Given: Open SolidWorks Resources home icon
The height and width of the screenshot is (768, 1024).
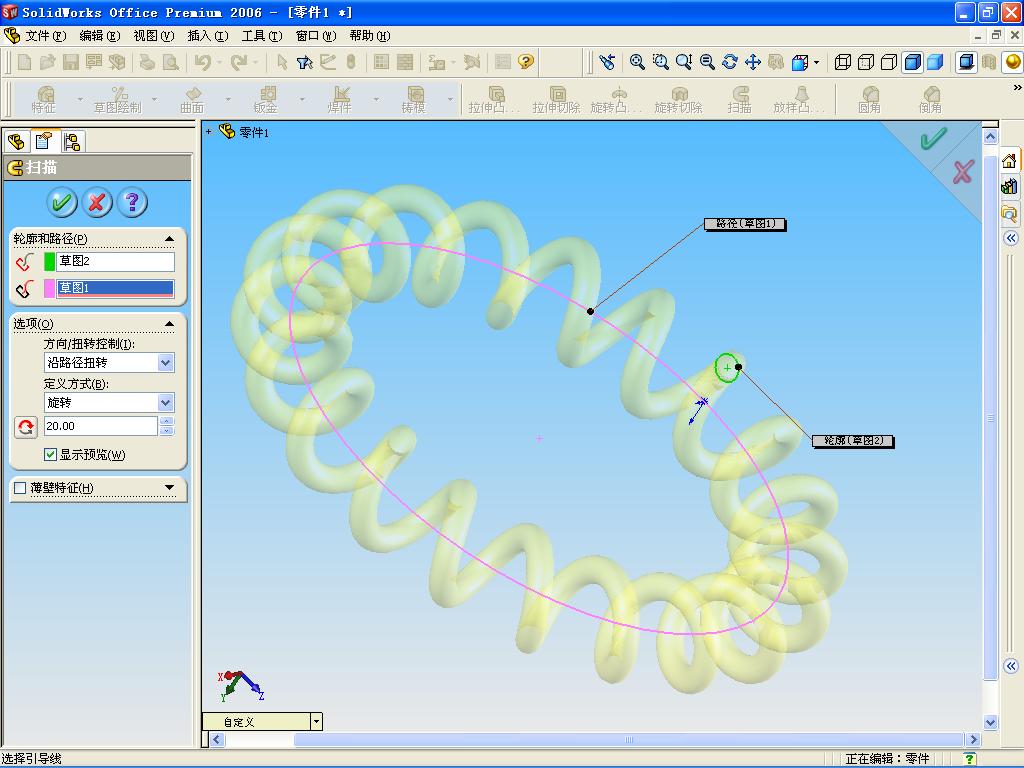Looking at the screenshot, I should pyautogui.click(x=1009, y=161).
